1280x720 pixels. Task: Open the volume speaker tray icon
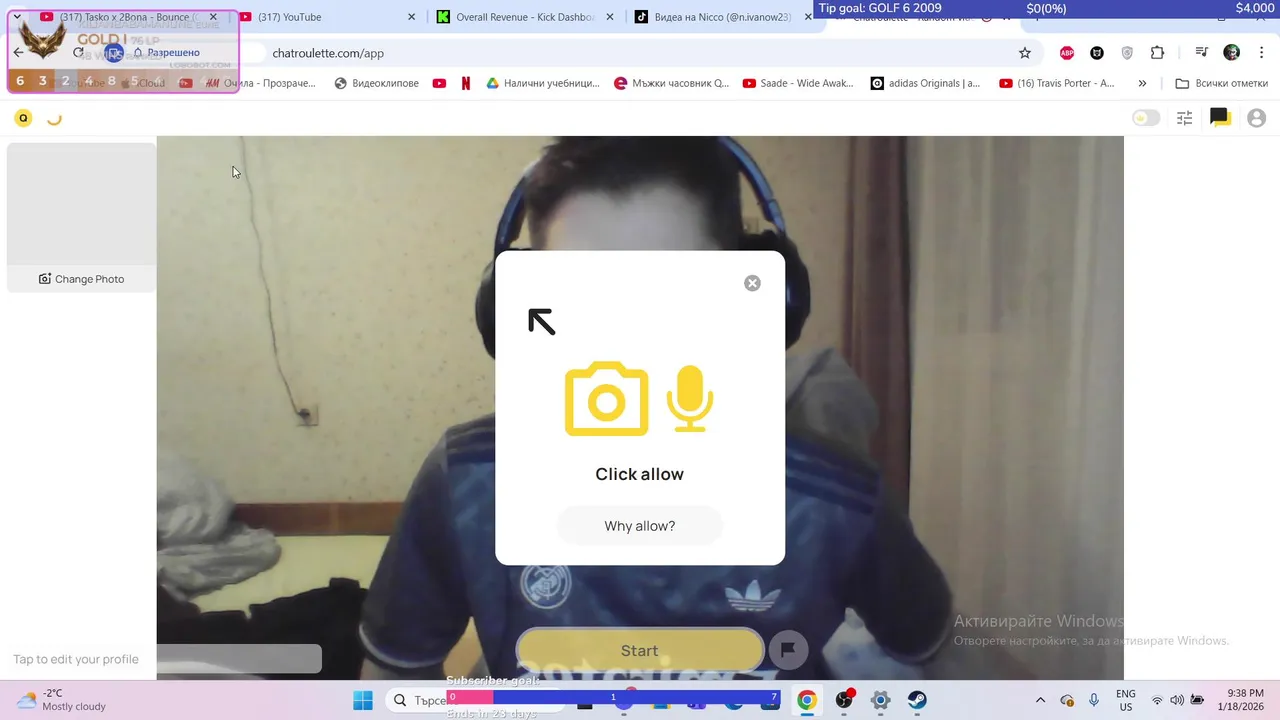click(1177, 700)
